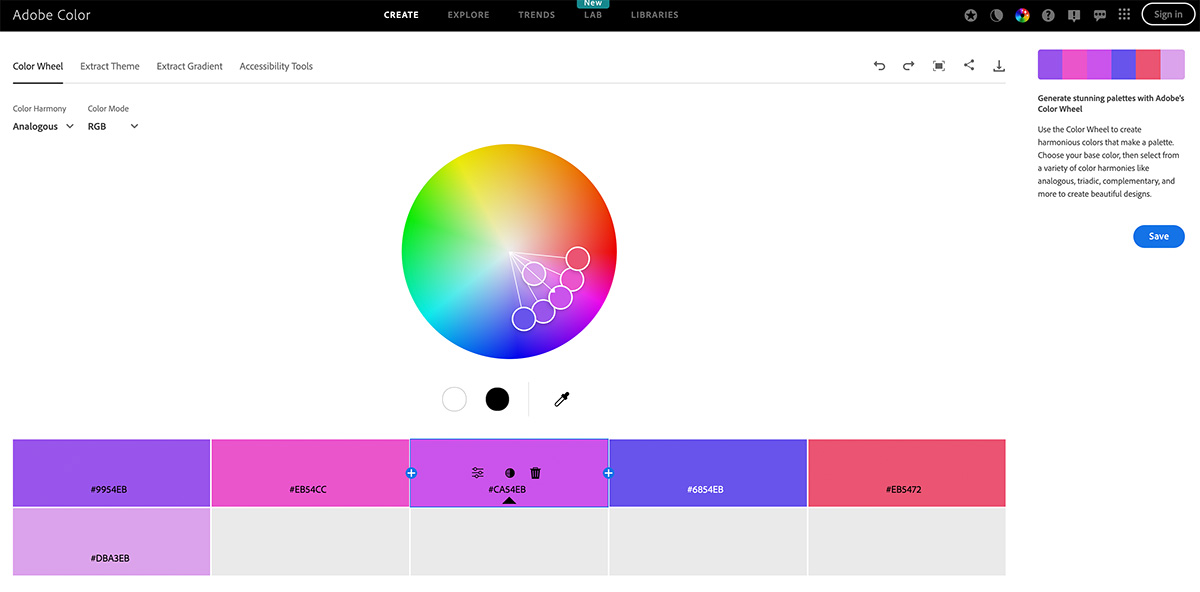The width and height of the screenshot is (1200, 592).
Task: Select the eyedropper tool
Action: tap(562, 400)
